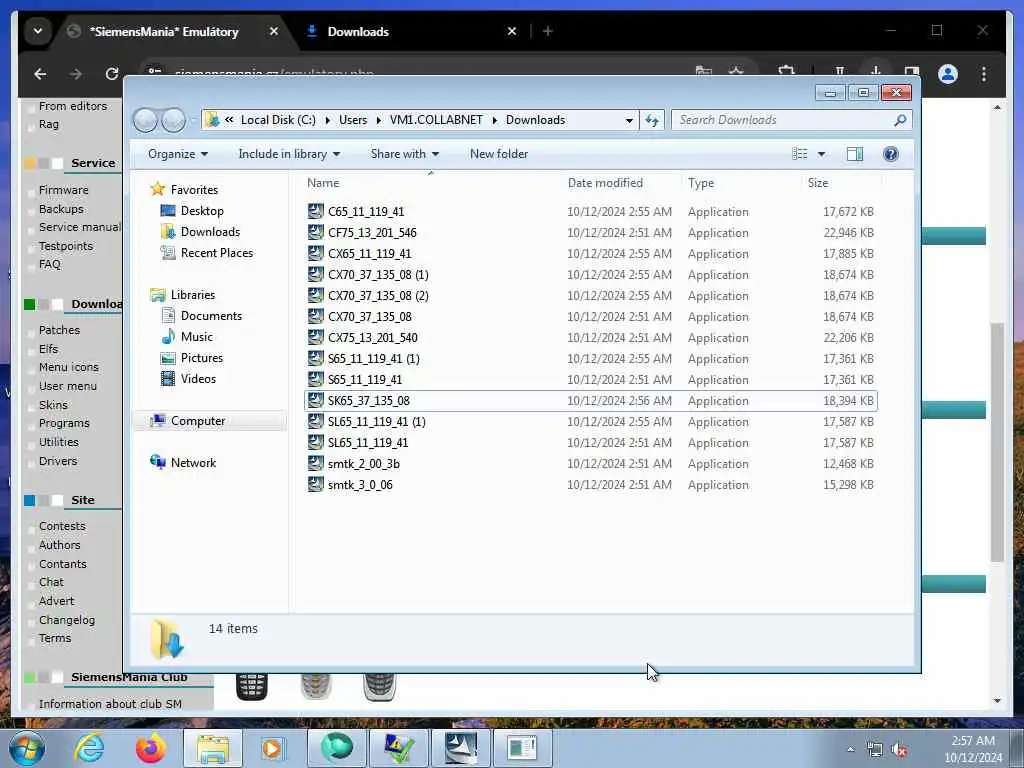1024x768 pixels.
Task: Click VM1.COLLABNET breadcrumb segment
Action: coord(436,120)
